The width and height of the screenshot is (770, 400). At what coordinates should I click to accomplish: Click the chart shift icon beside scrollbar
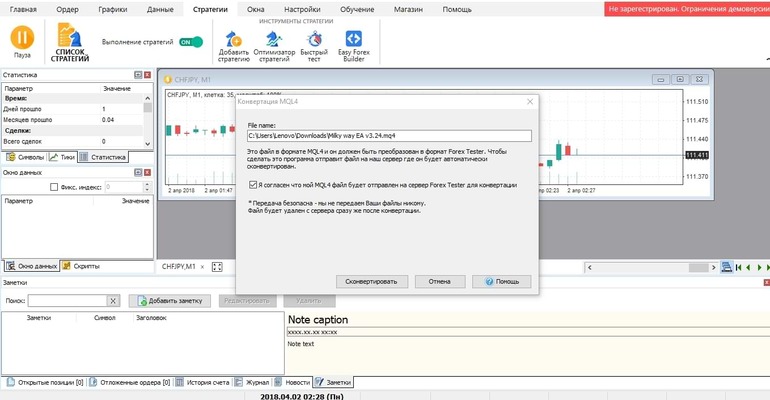pyautogui.click(x=727, y=267)
